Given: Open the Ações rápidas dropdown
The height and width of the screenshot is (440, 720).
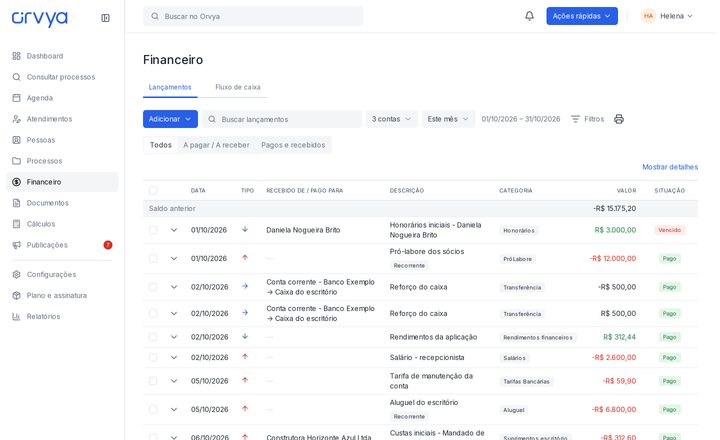Looking at the screenshot, I should click(x=582, y=16).
